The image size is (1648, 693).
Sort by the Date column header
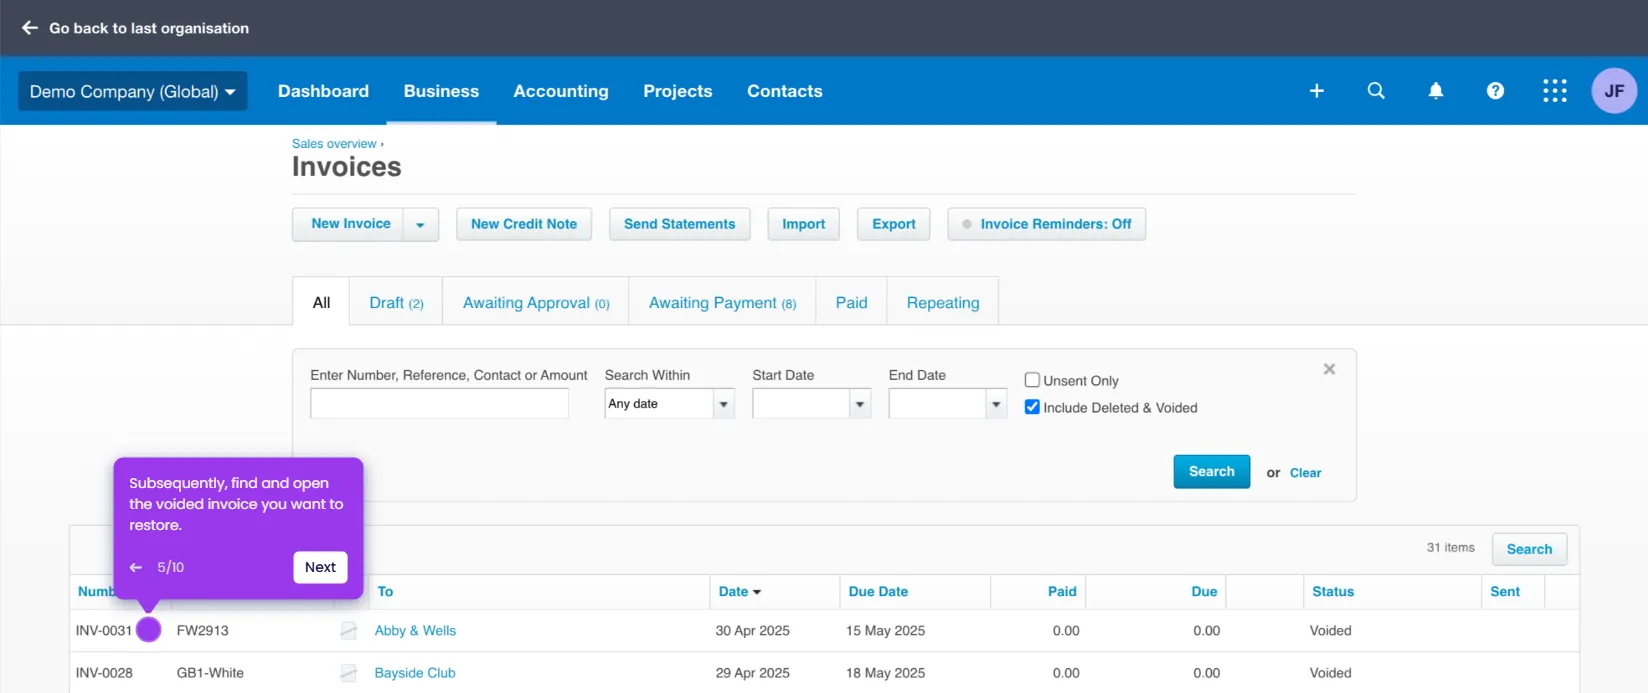[739, 592]
